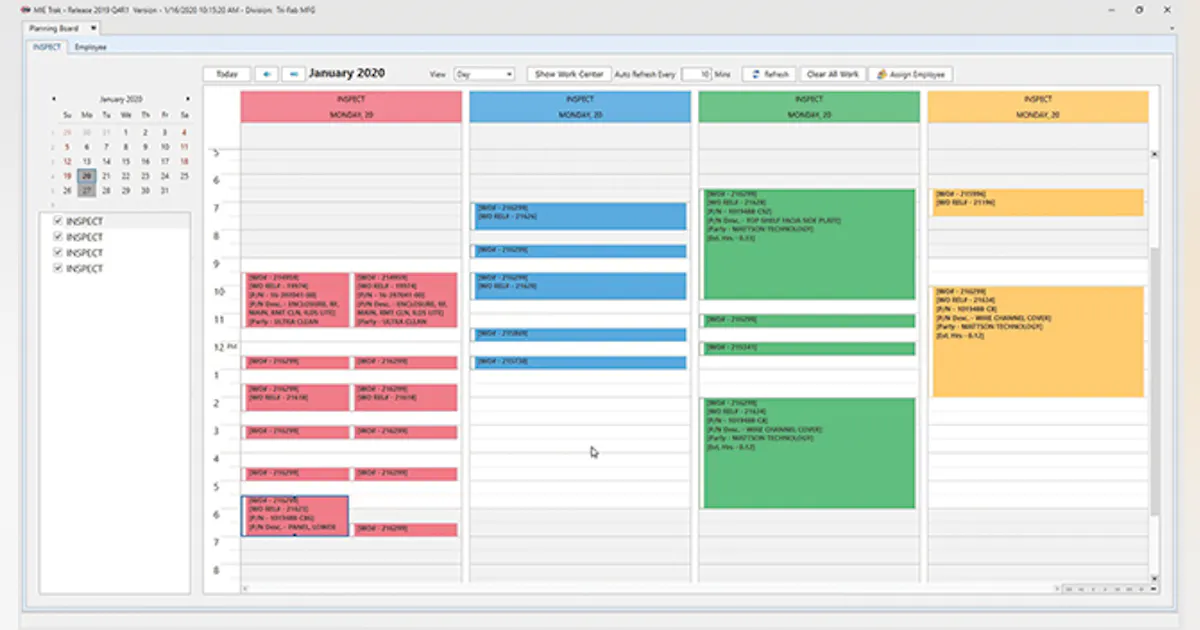This screenshot has width=1200, height=630.
Task: Select green WO# 215341 appointment
Action: [x=809, y=348]
